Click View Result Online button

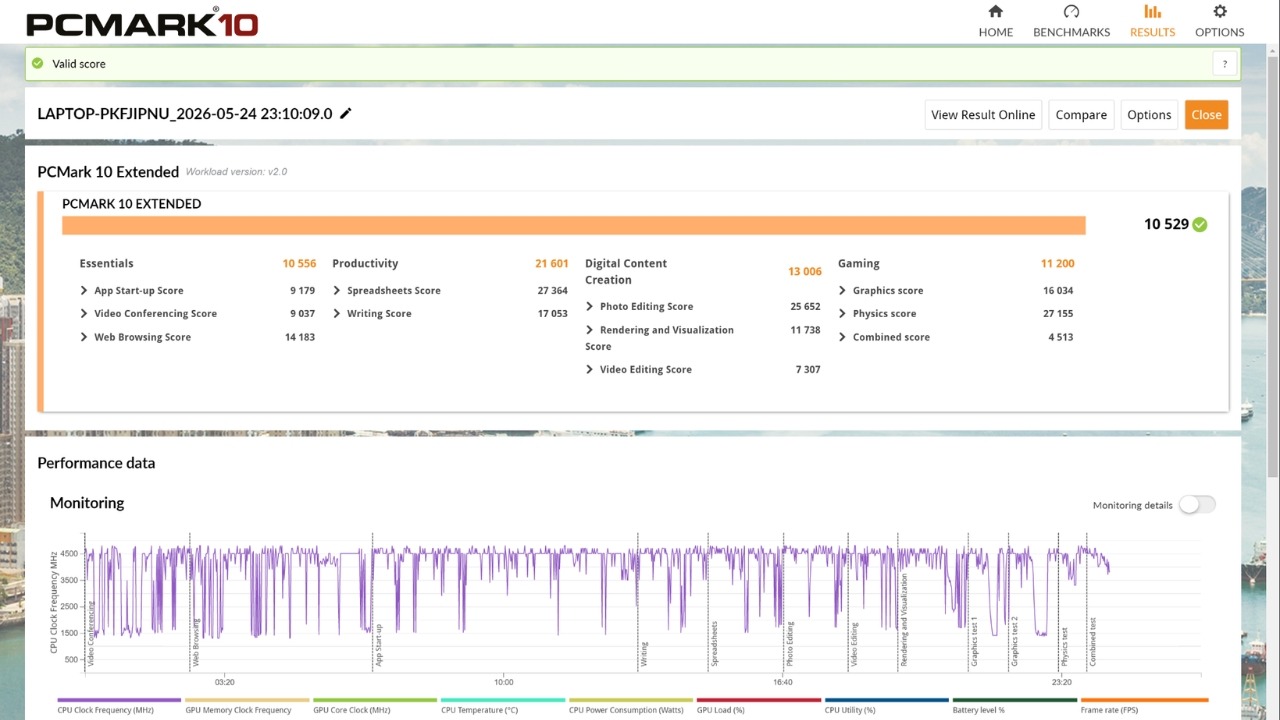pos(983,115)
